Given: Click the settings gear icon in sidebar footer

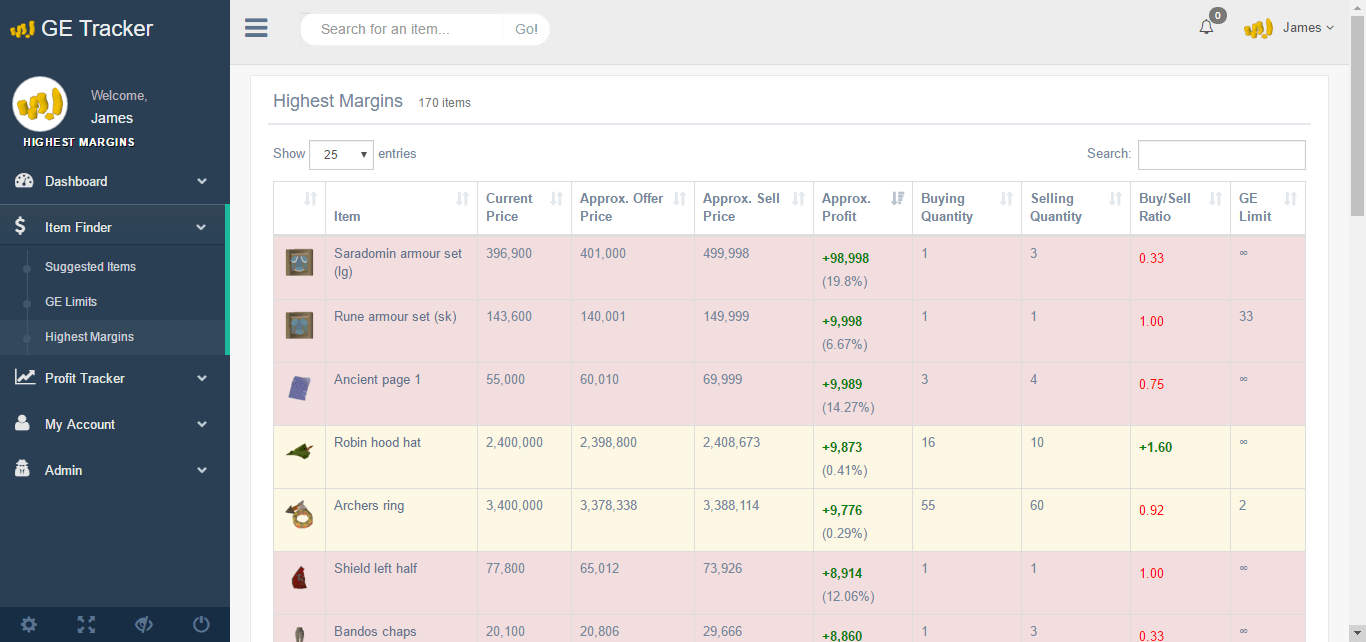Looking at the screenshot, I should pos(29,624).
